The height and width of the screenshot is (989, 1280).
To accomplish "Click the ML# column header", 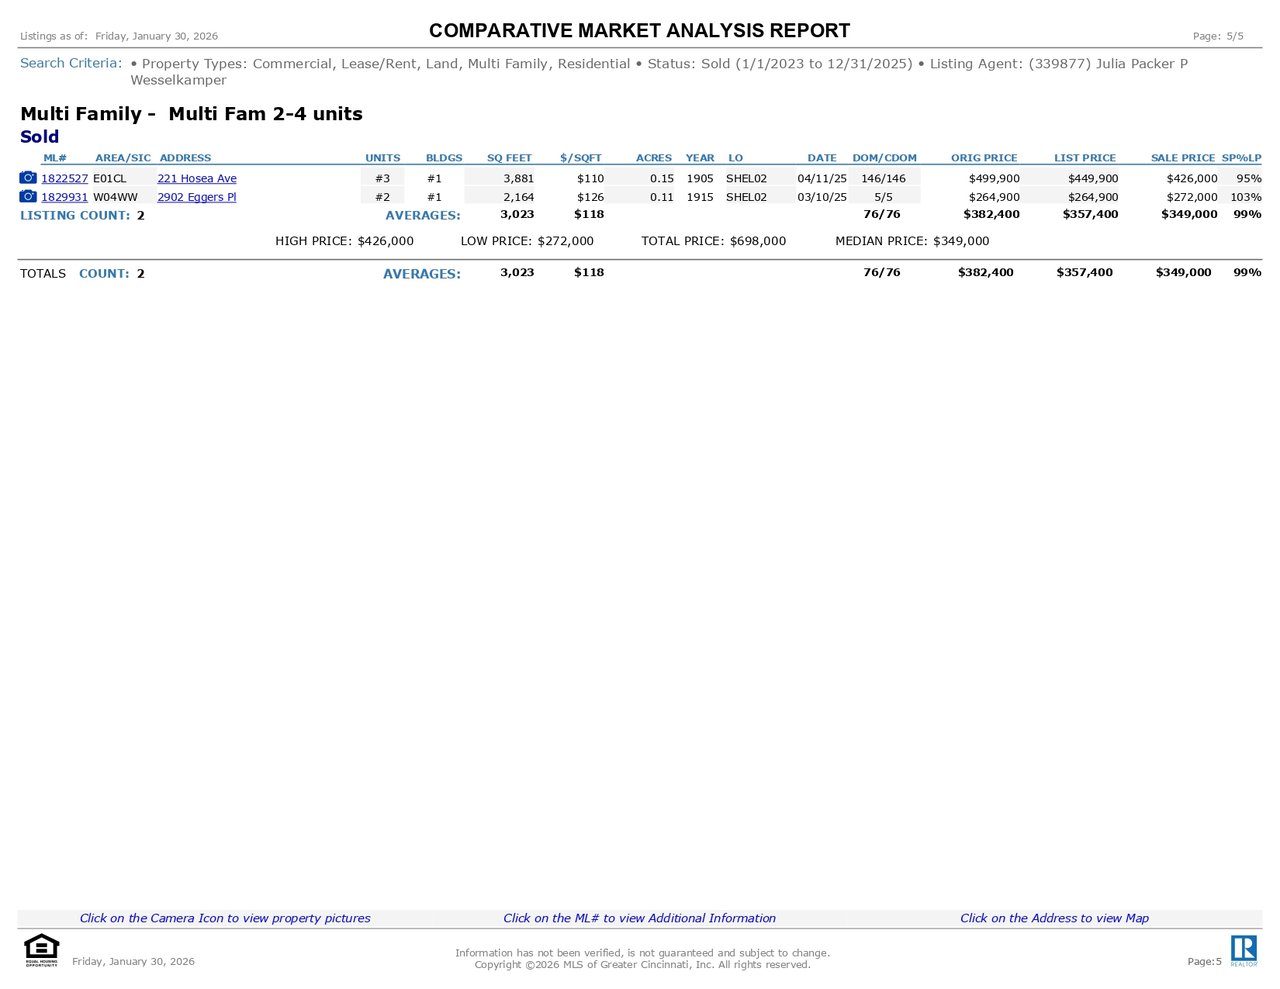I will (55, 158).
